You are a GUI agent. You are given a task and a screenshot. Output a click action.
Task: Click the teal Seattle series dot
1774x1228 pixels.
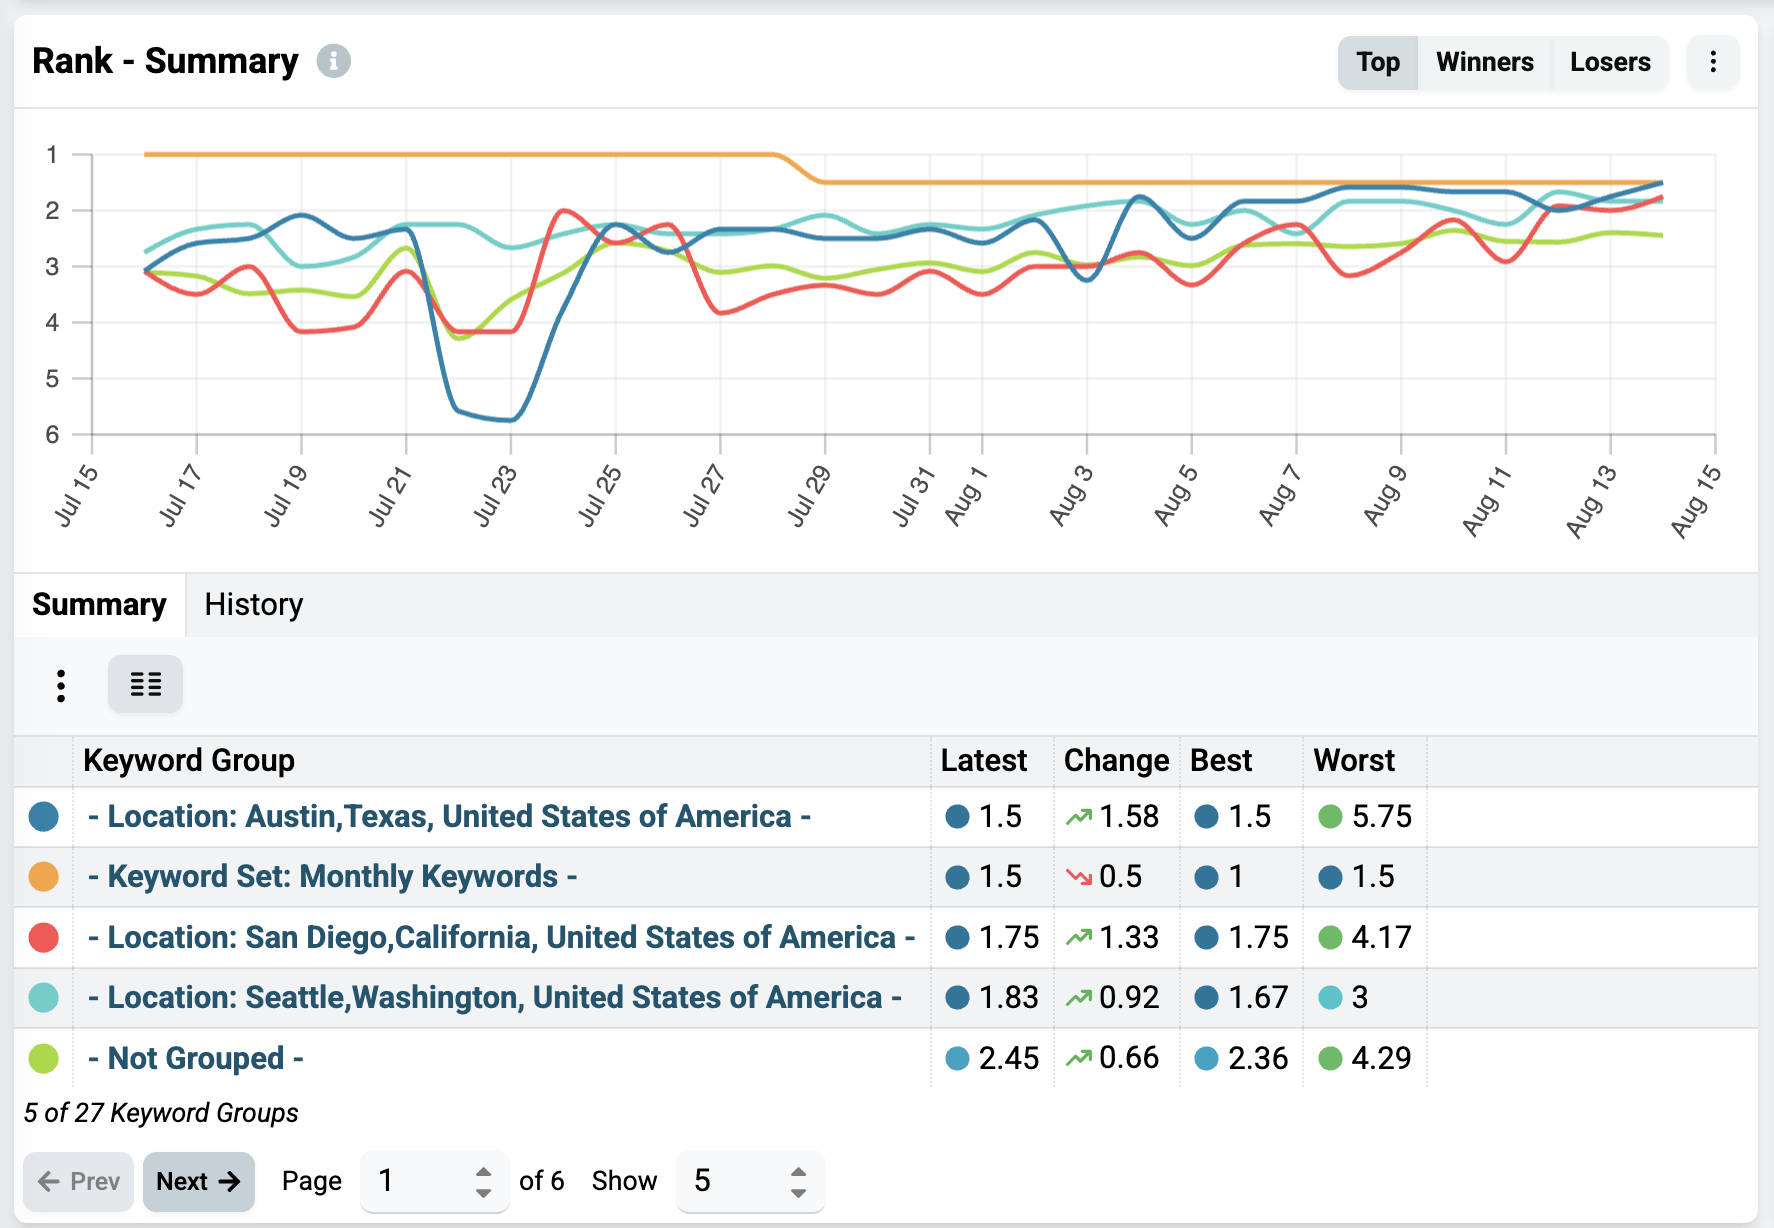[x=44, y=997]
